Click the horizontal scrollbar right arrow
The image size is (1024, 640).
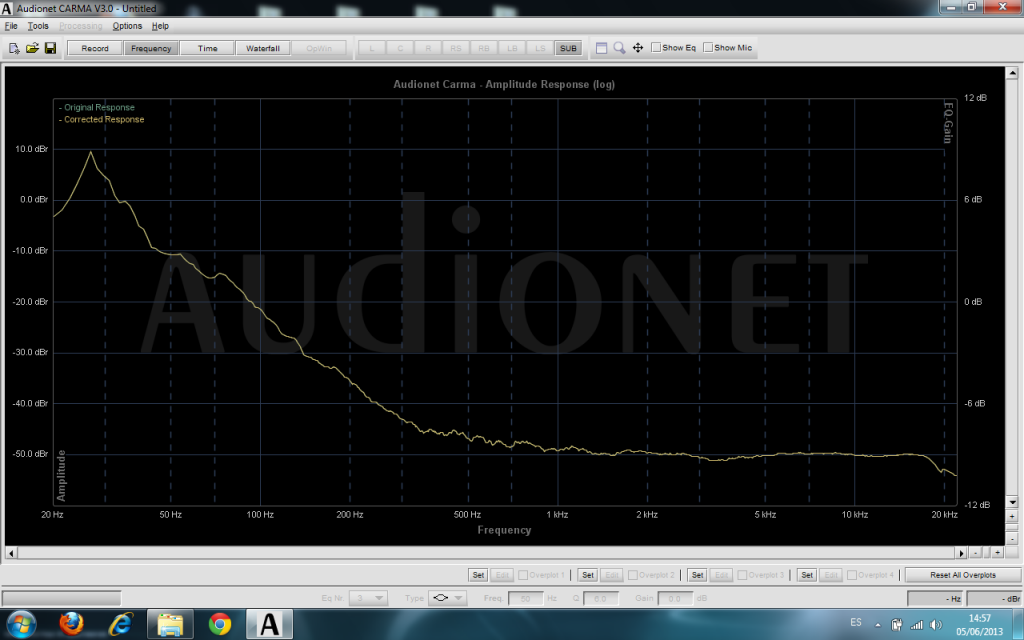pyautogui.click(x=961, y=553)
